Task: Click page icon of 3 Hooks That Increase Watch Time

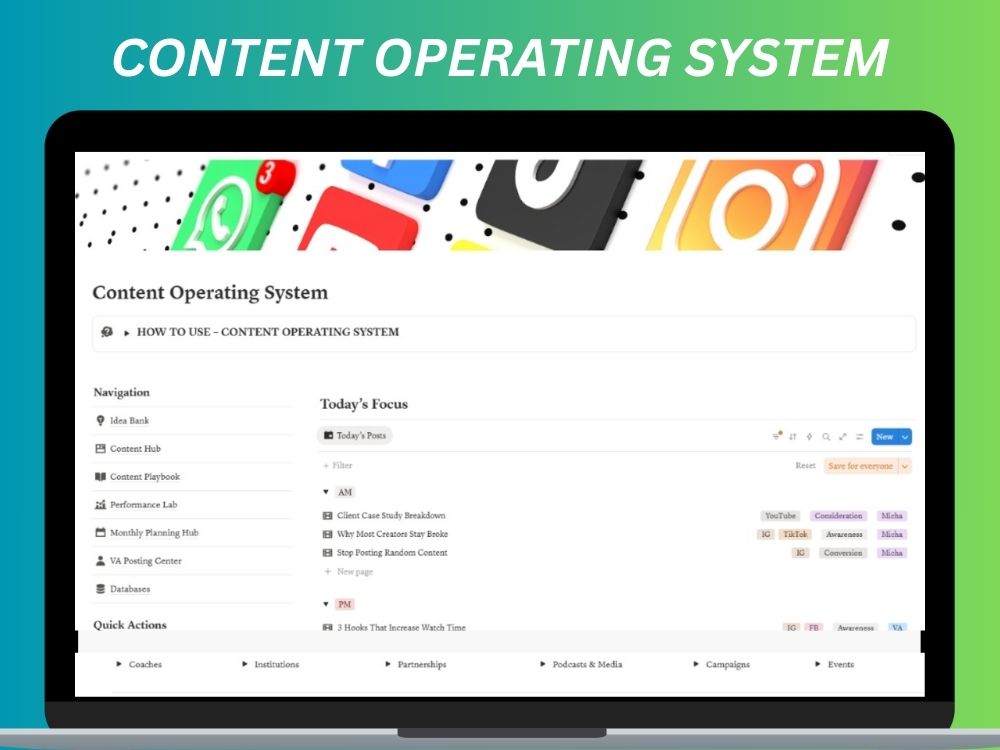Action: point(328,628)
